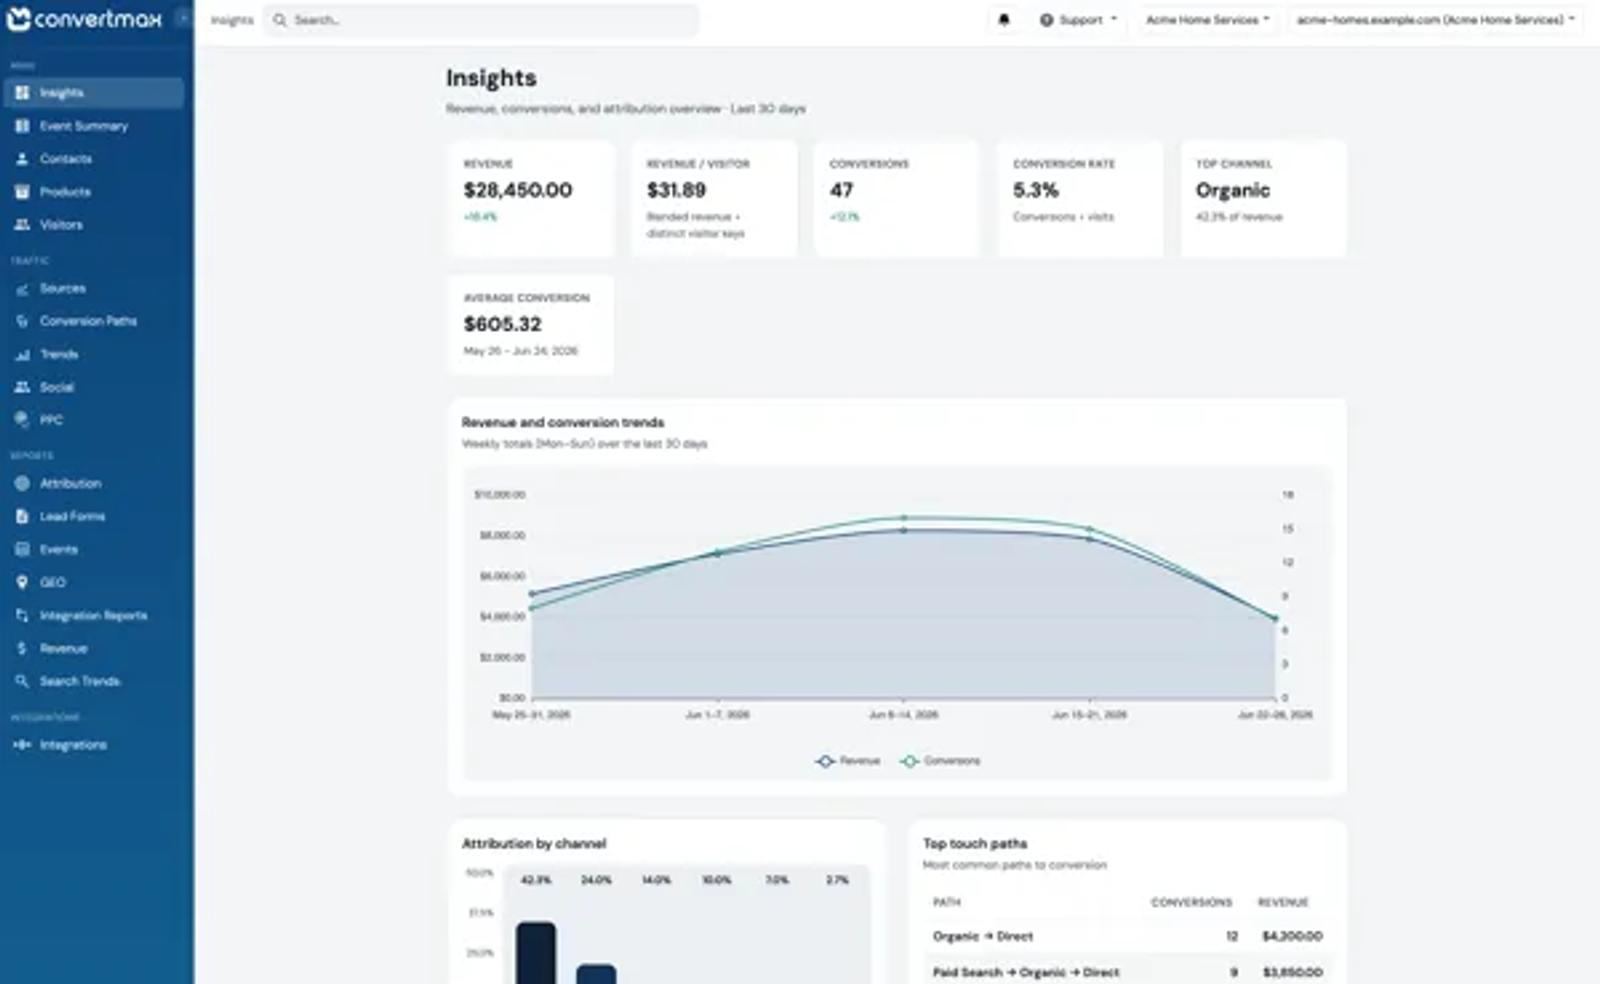The width and height of the screenshot is (1600, 984).
Task: Click the Revenue card showing $28,450.00
Action: [531, 198]
